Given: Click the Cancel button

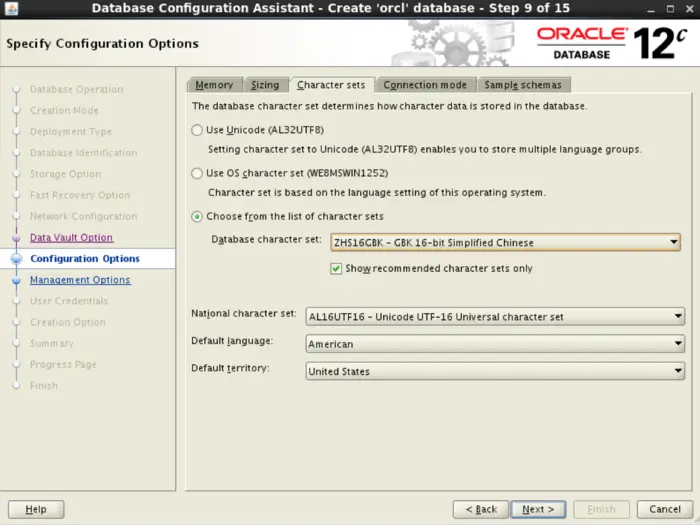Looking at the screenshot, I should pyautogui.click(x=665, y=509).
